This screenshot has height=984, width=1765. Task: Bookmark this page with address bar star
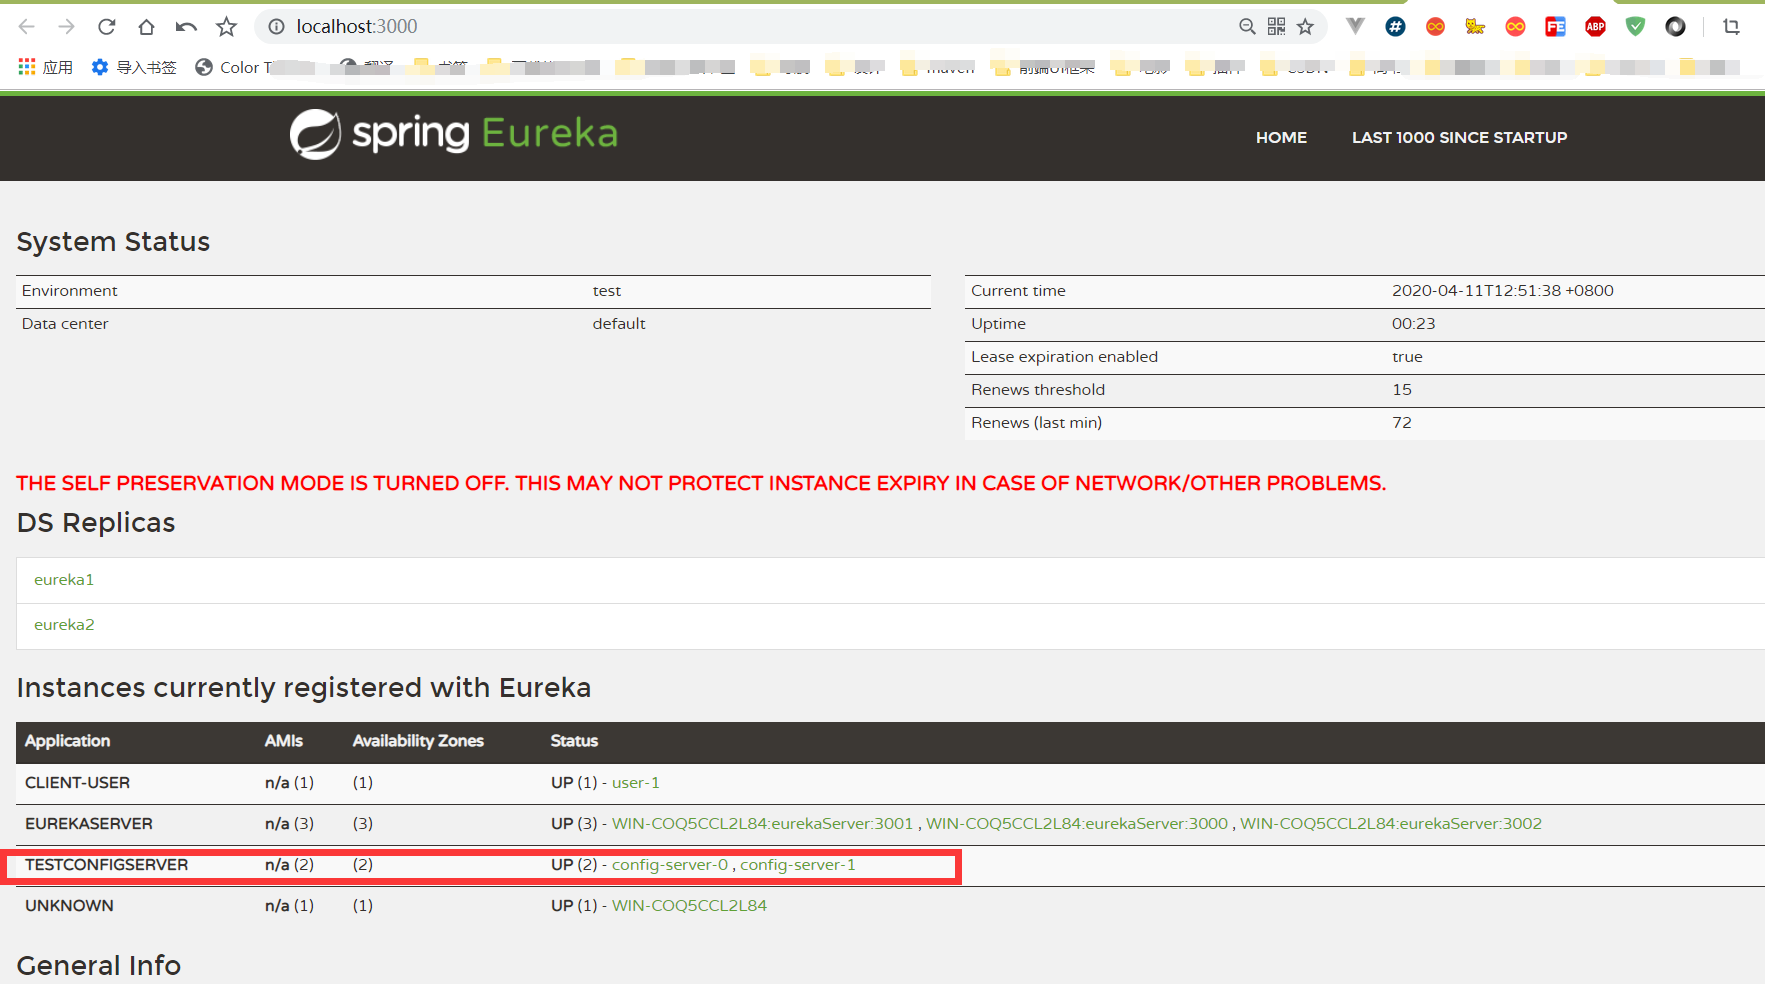(x=1305, y=27)
